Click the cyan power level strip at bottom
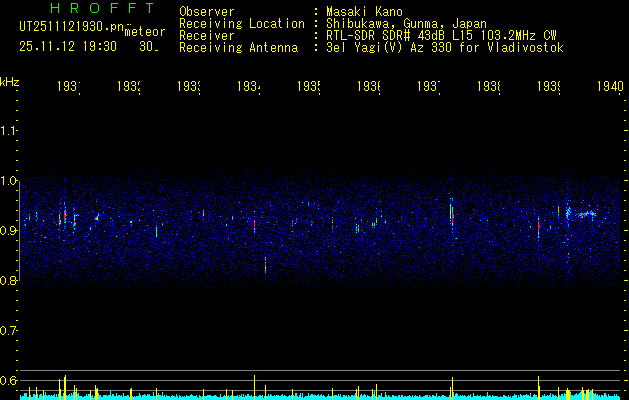Screen dimensions: 629x400 tap(314, 396)
